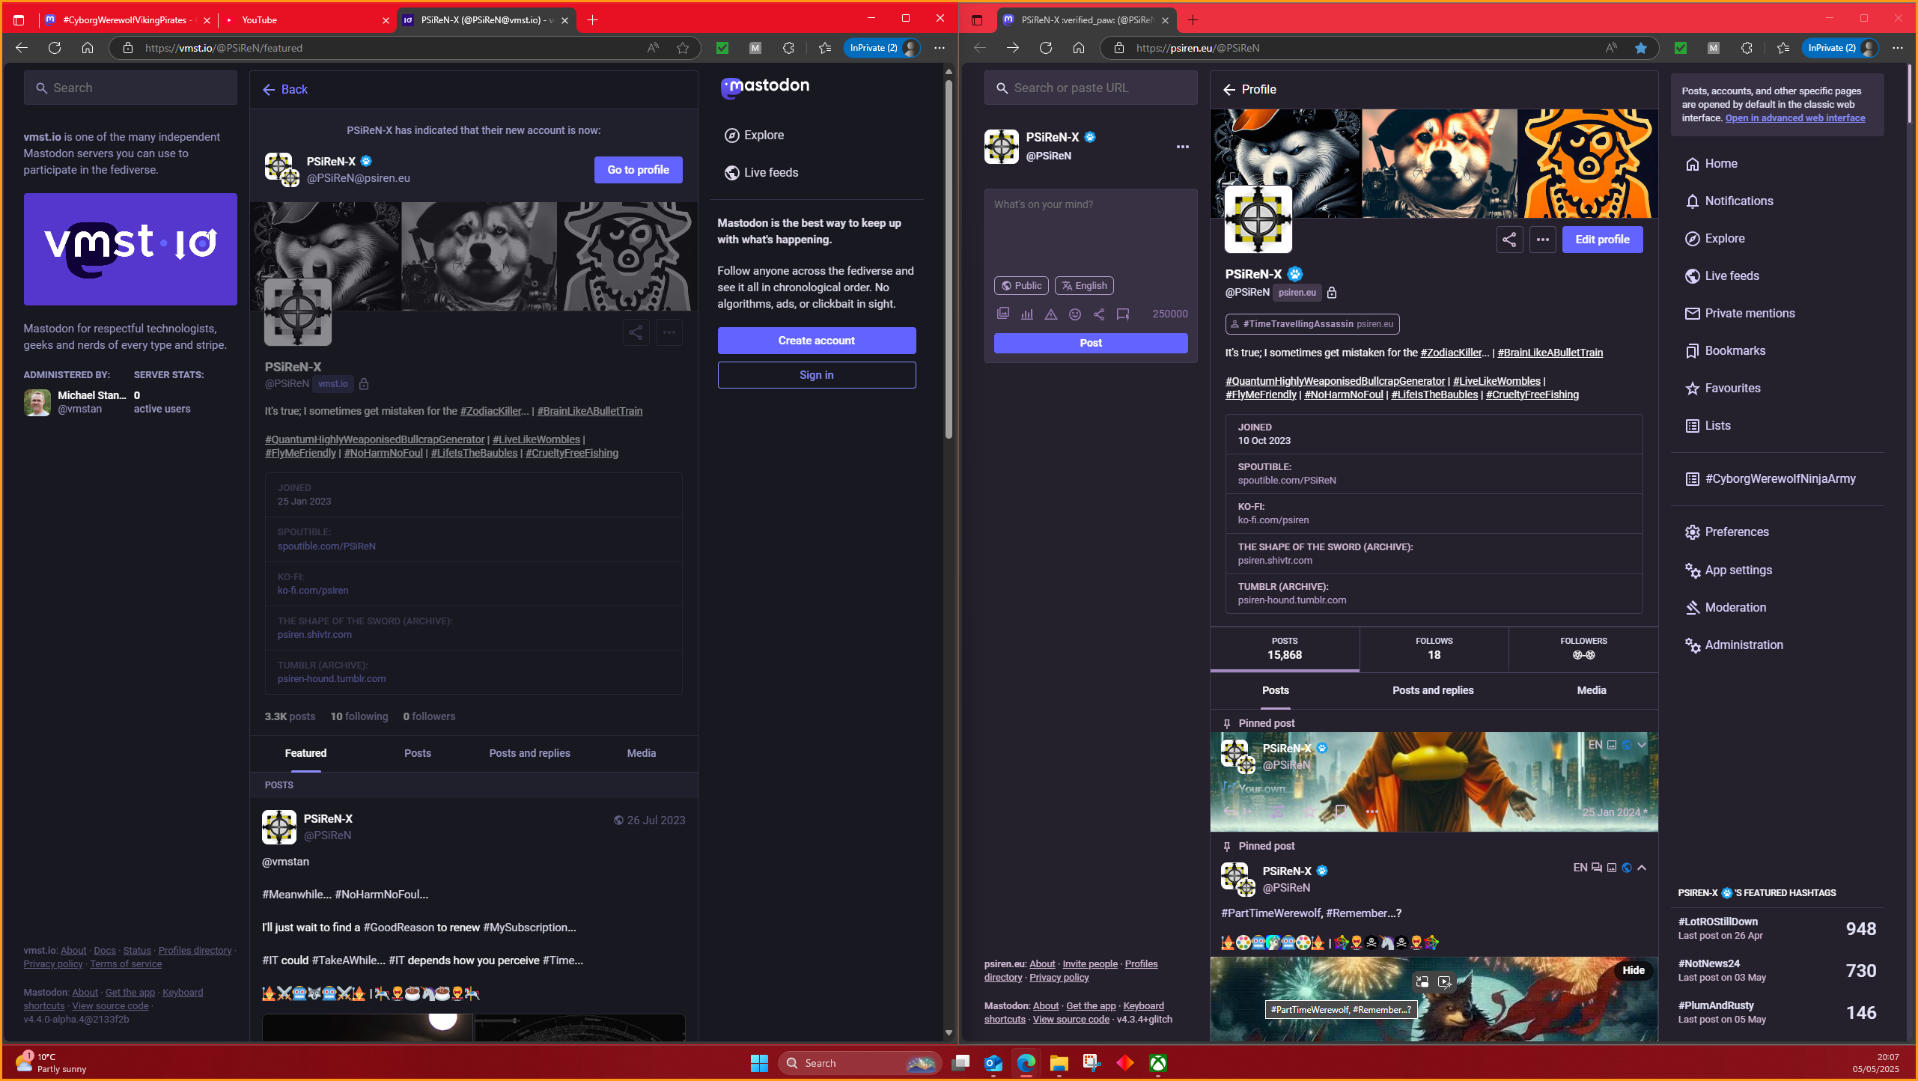Screen dimensions: 1918x1081
Task: Click the Post button
Action: (x=1090, y=343)
